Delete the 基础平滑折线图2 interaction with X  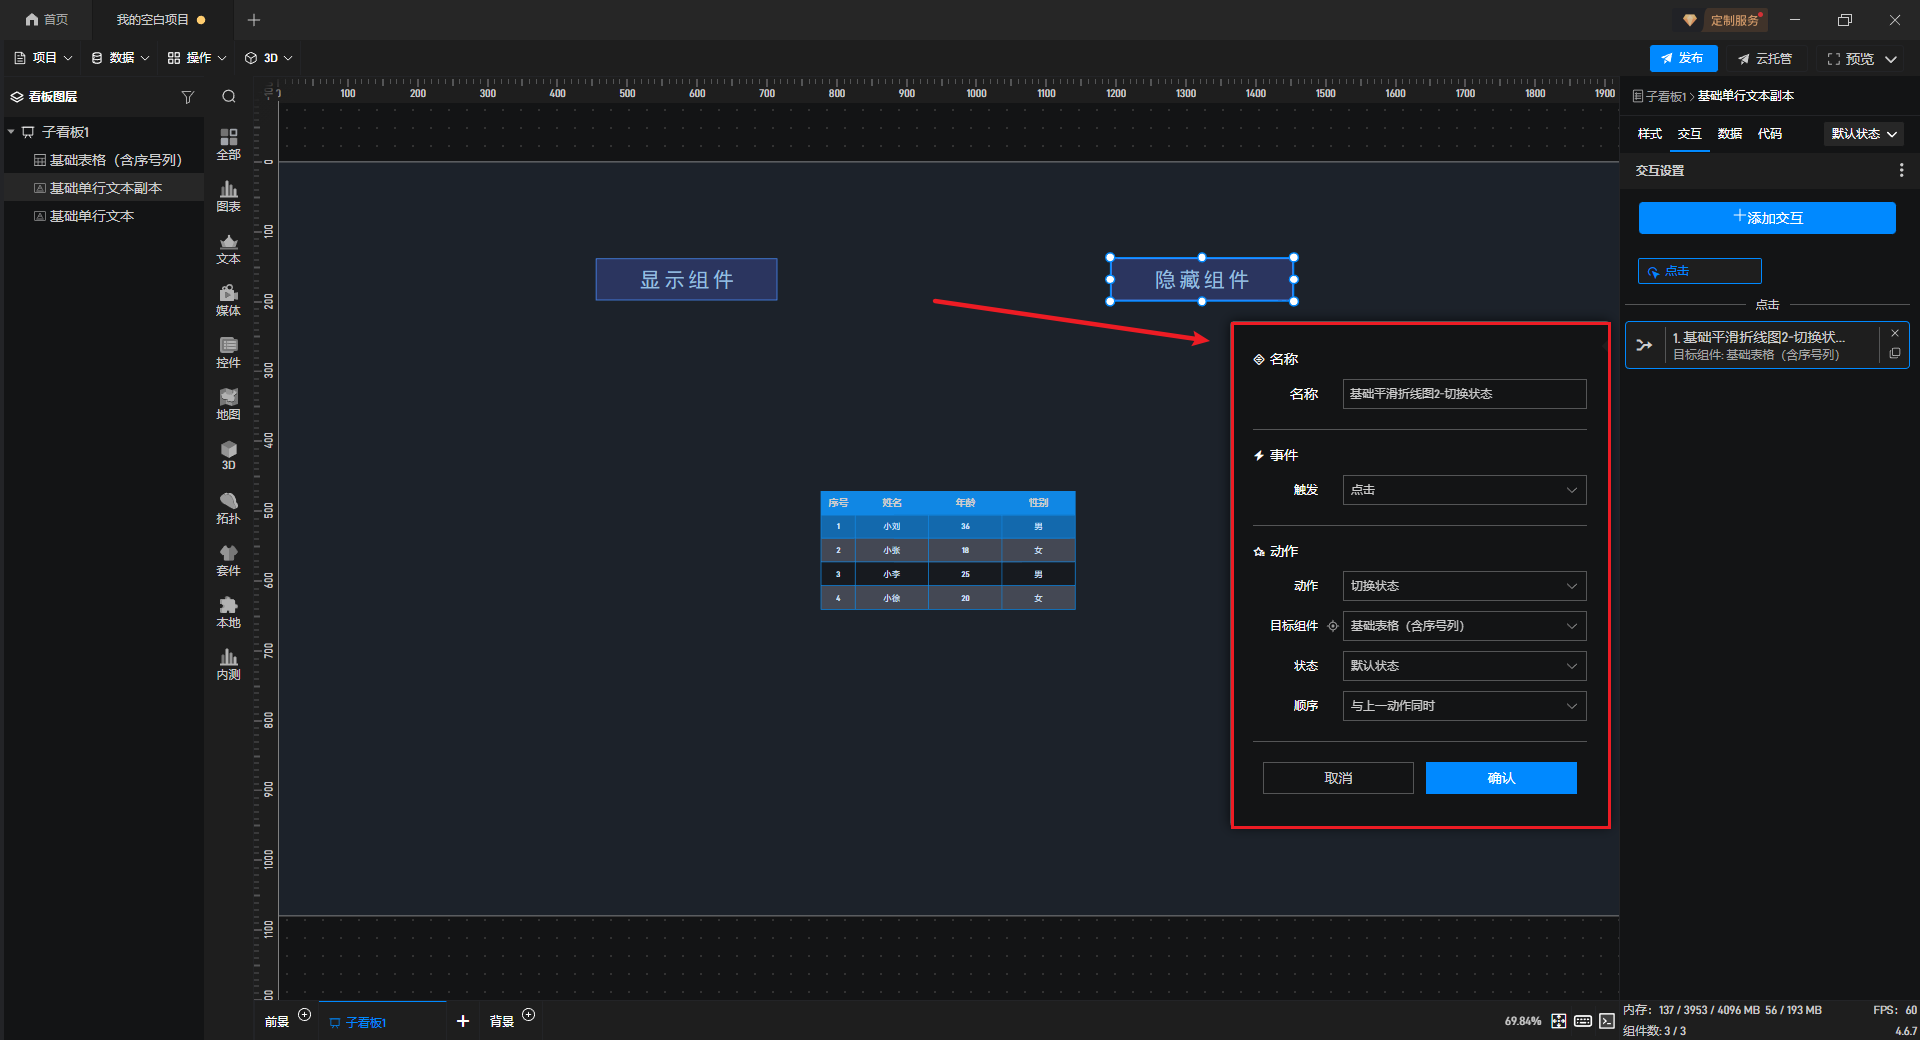(x=1895, y=333)
